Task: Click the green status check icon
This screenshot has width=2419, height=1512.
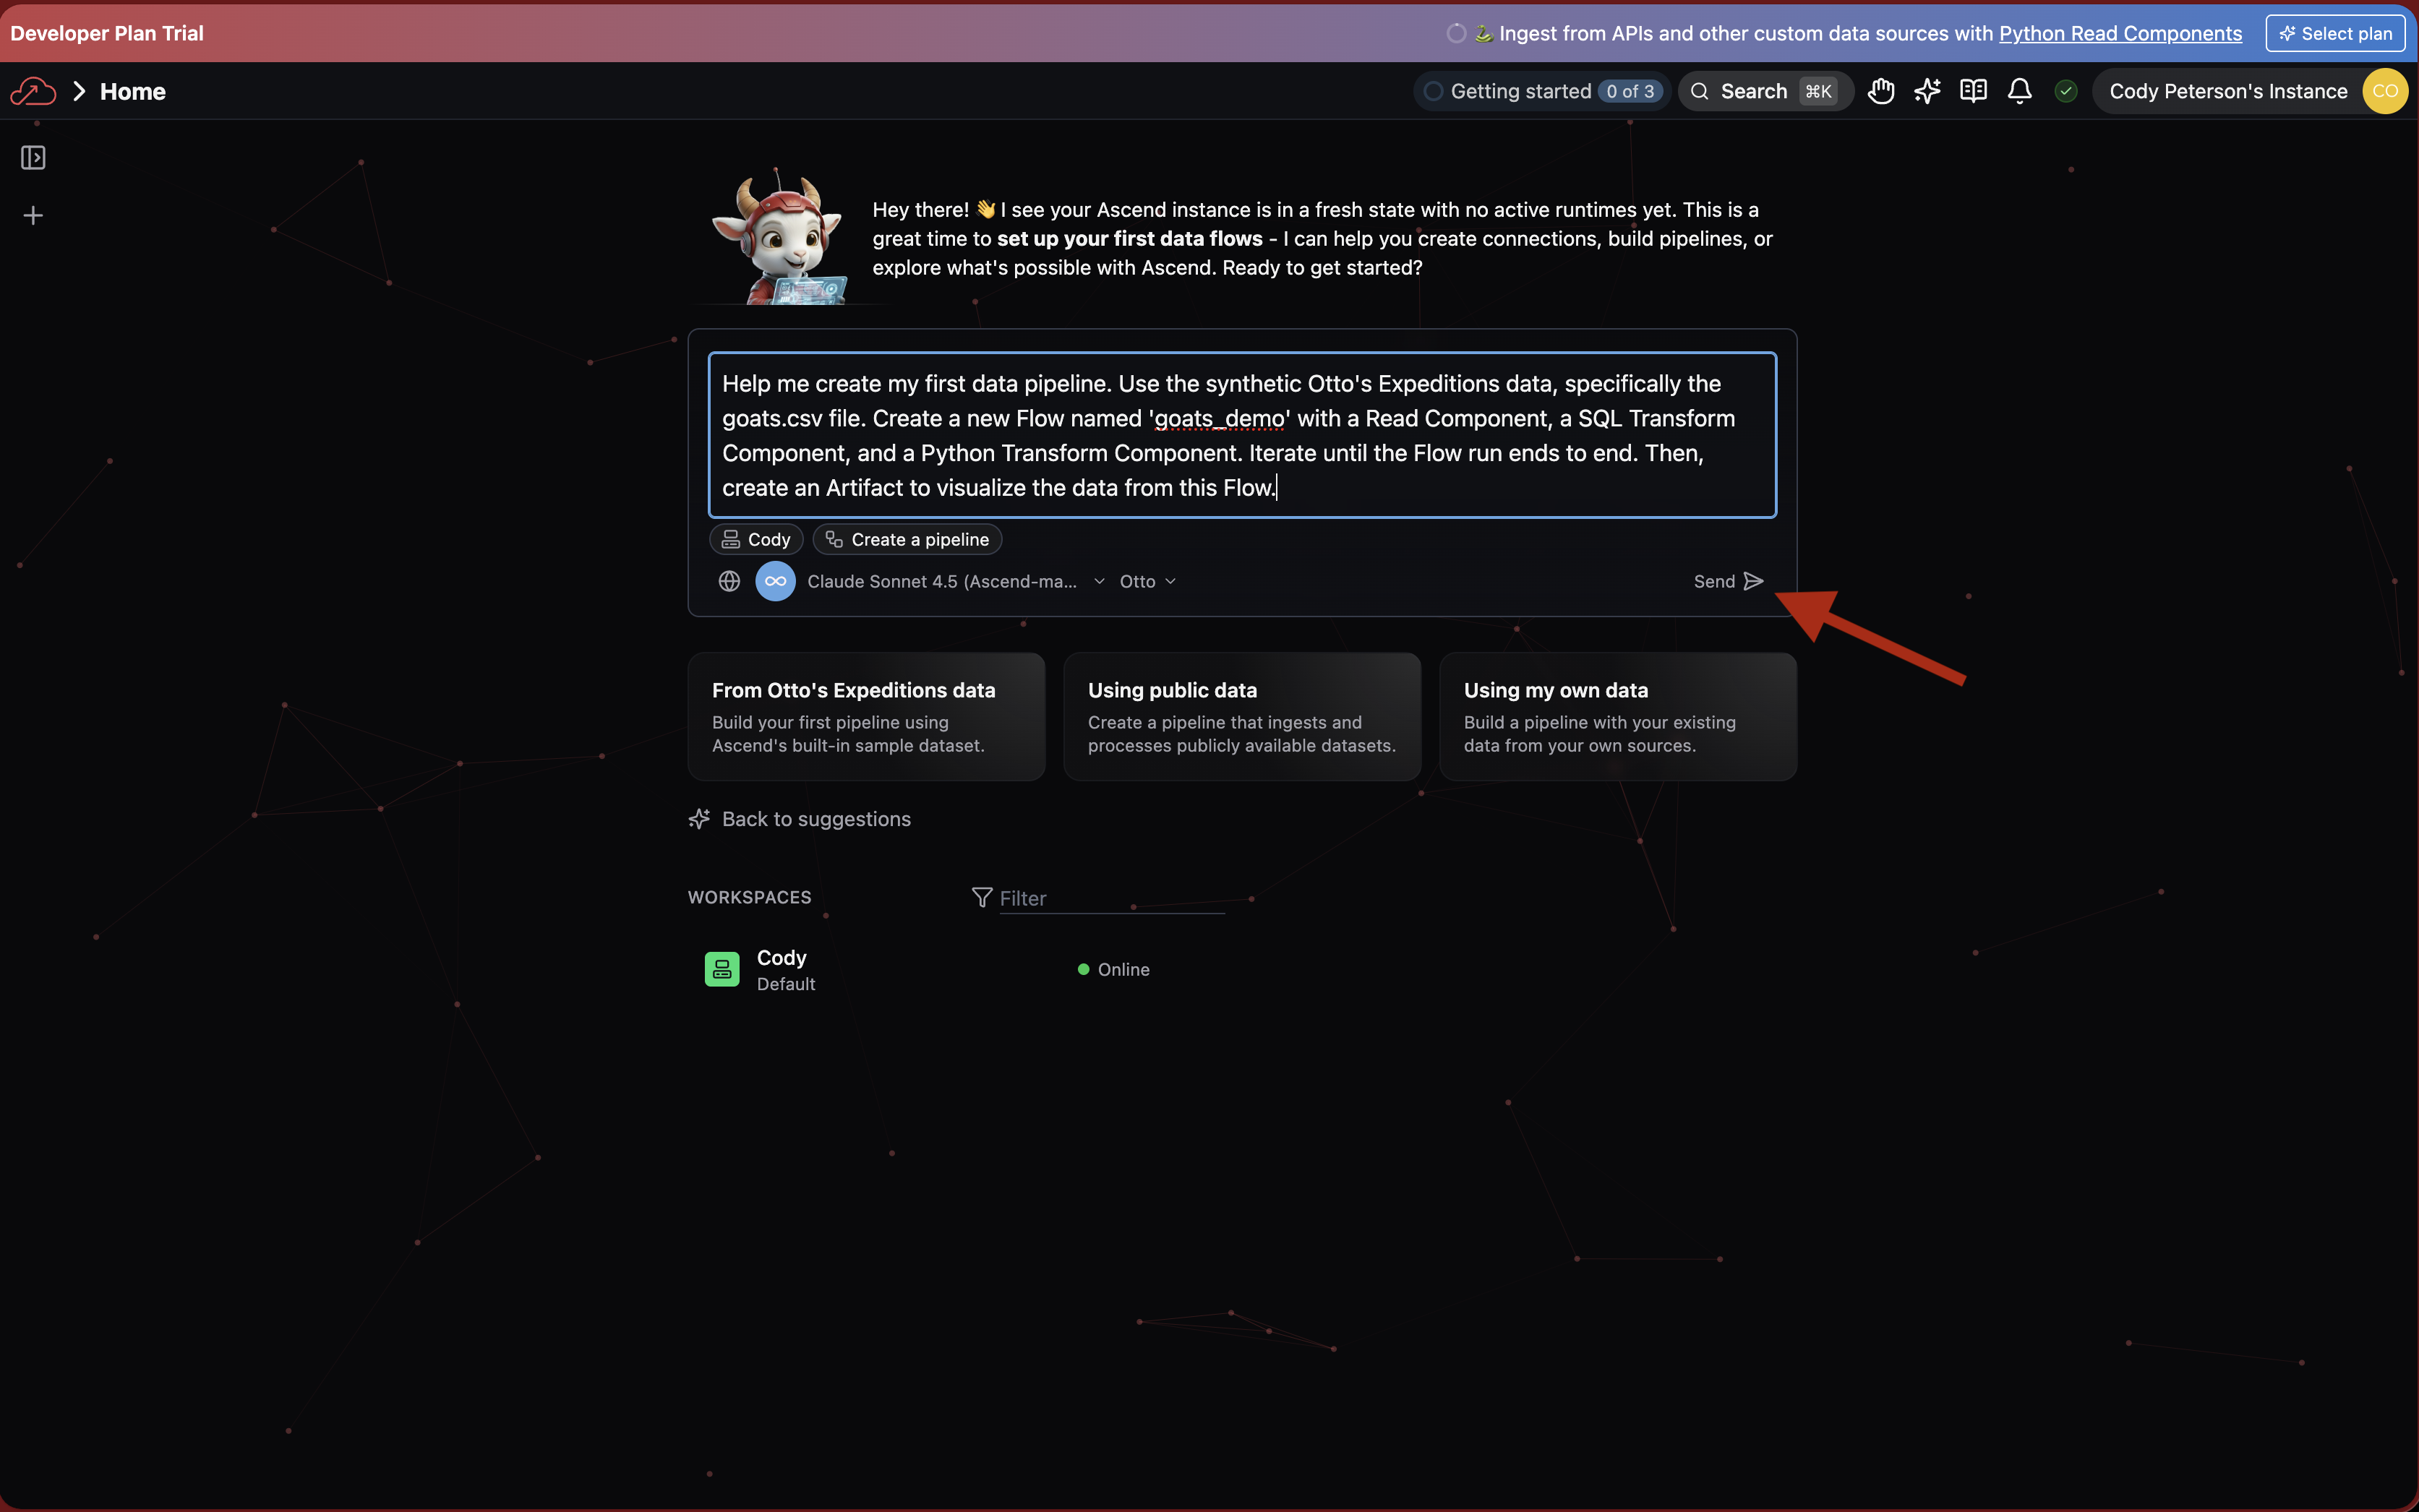Action: (x=2066, y=91)
